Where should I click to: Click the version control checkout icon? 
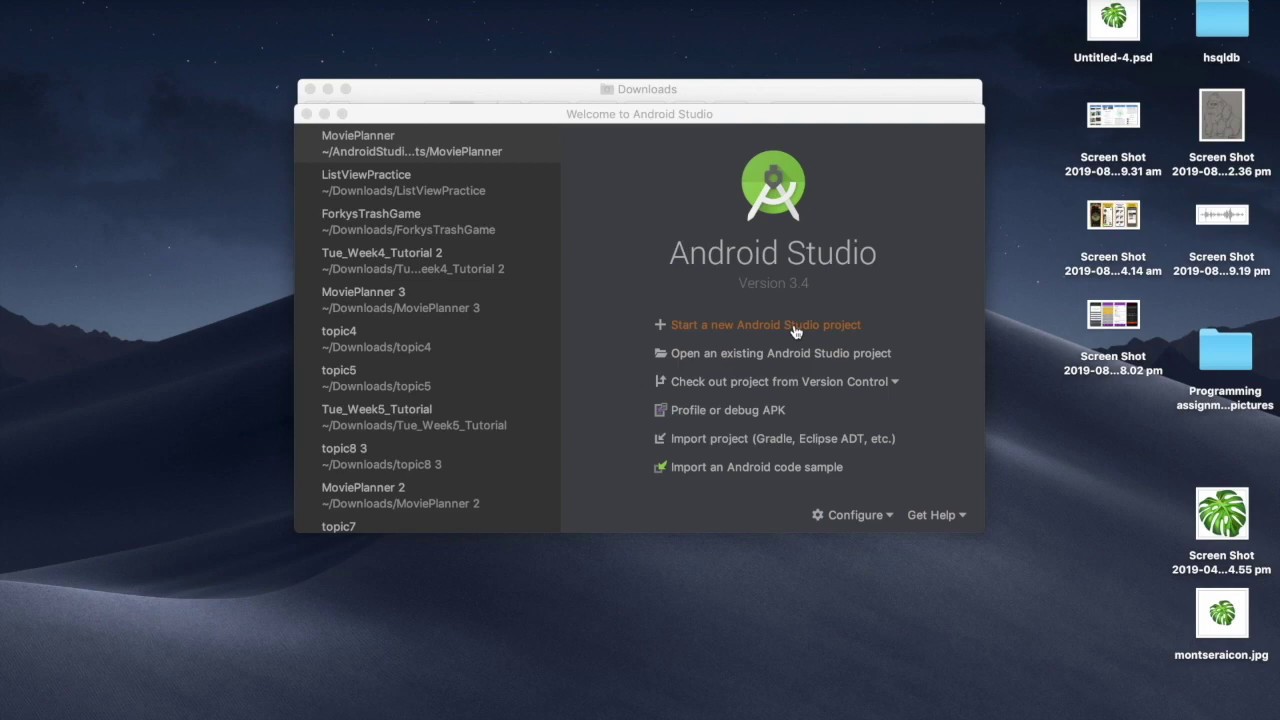[660, 381]
